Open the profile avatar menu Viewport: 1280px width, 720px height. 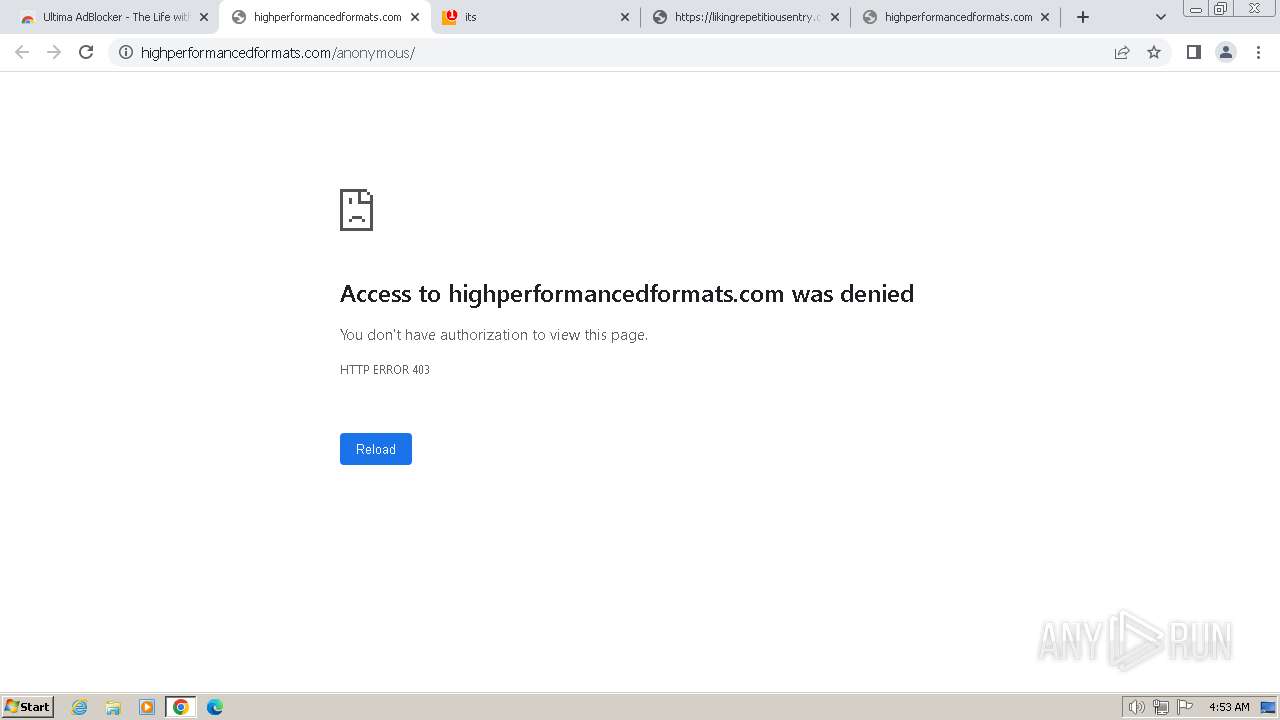1226,52
